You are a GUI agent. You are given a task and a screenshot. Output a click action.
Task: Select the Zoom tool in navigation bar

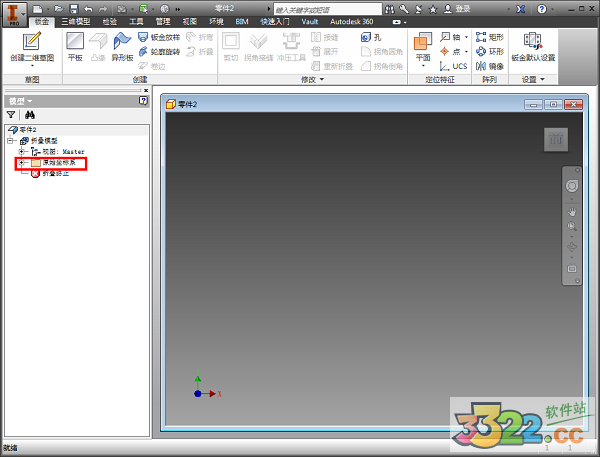click(x=572, y=226)
